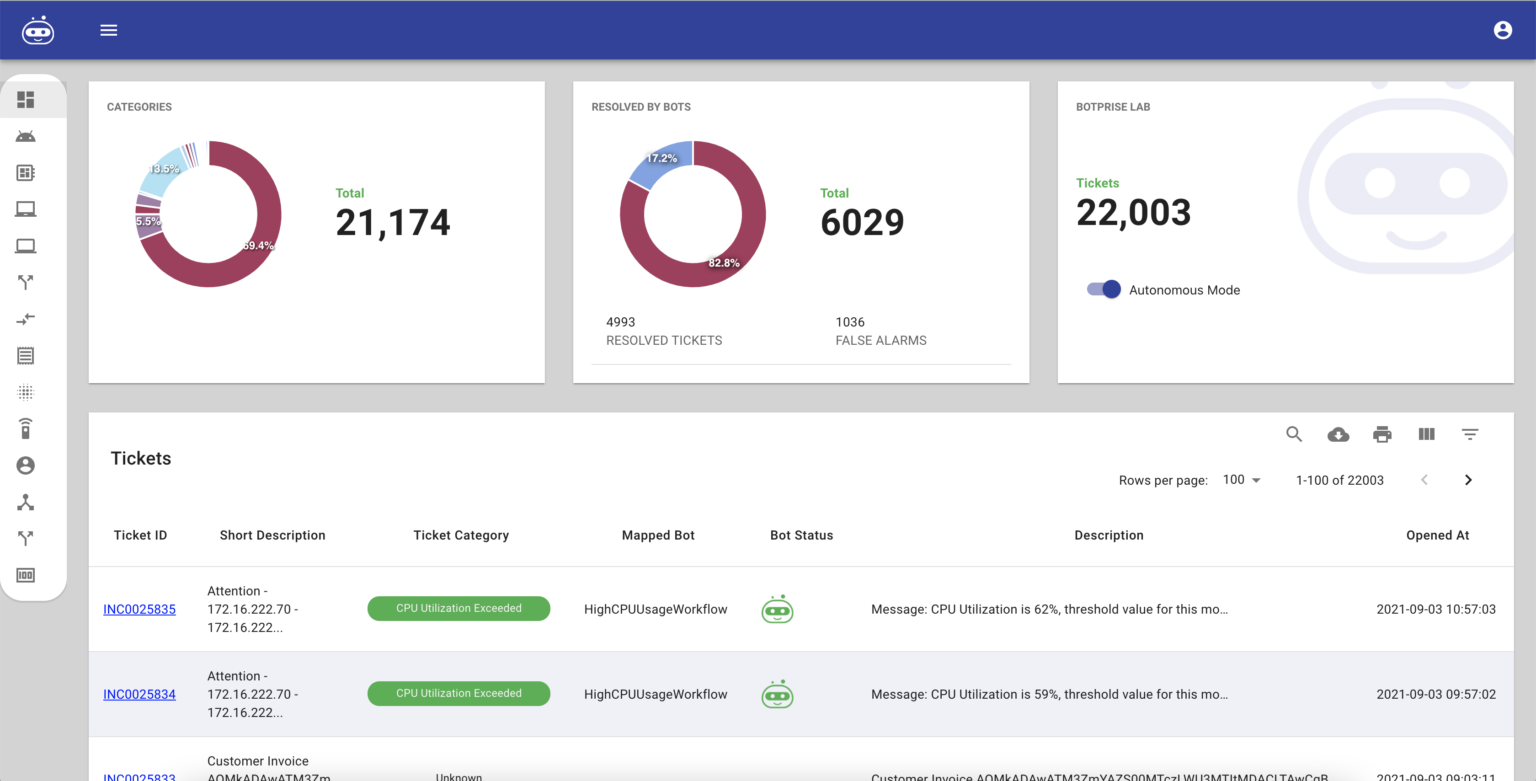The image size is (1536, 781).
Task: Click opened time 2021-09-03 10:57:03
Action: point(1436,609)
